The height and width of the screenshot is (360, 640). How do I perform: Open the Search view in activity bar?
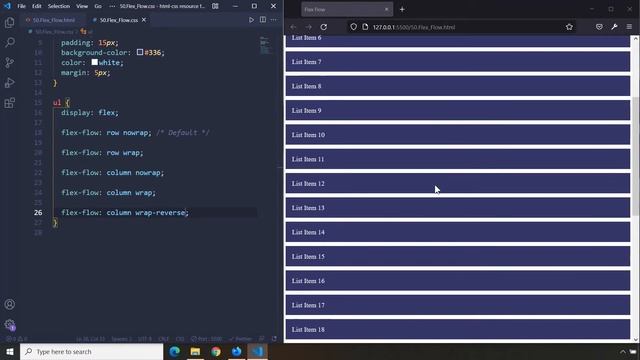click(9, 42)
